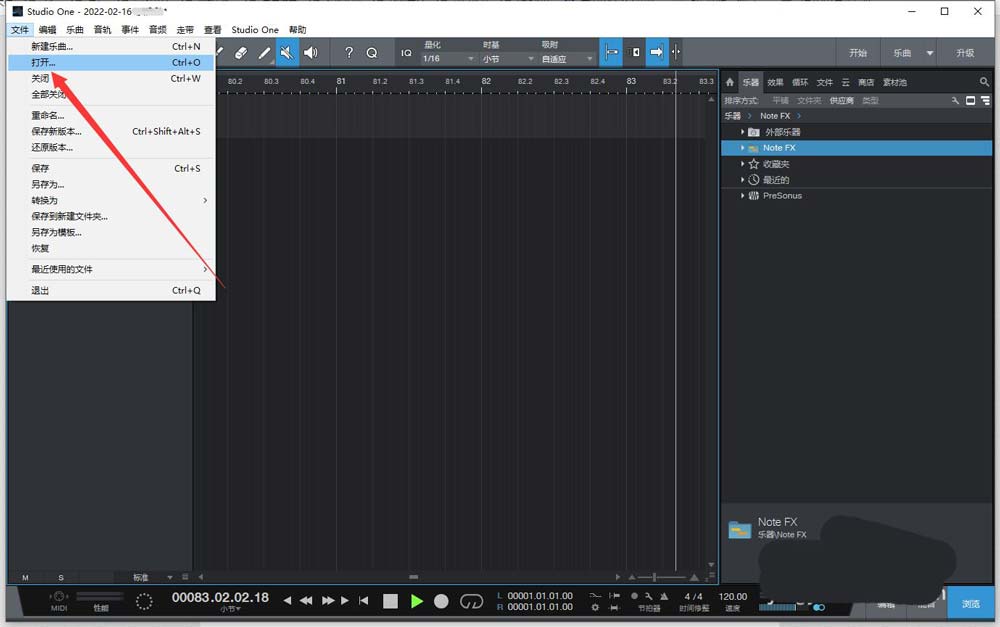Select 打开 from the file menu
The width and height of the screenshot is (1000, 627).
pos(41,61)
